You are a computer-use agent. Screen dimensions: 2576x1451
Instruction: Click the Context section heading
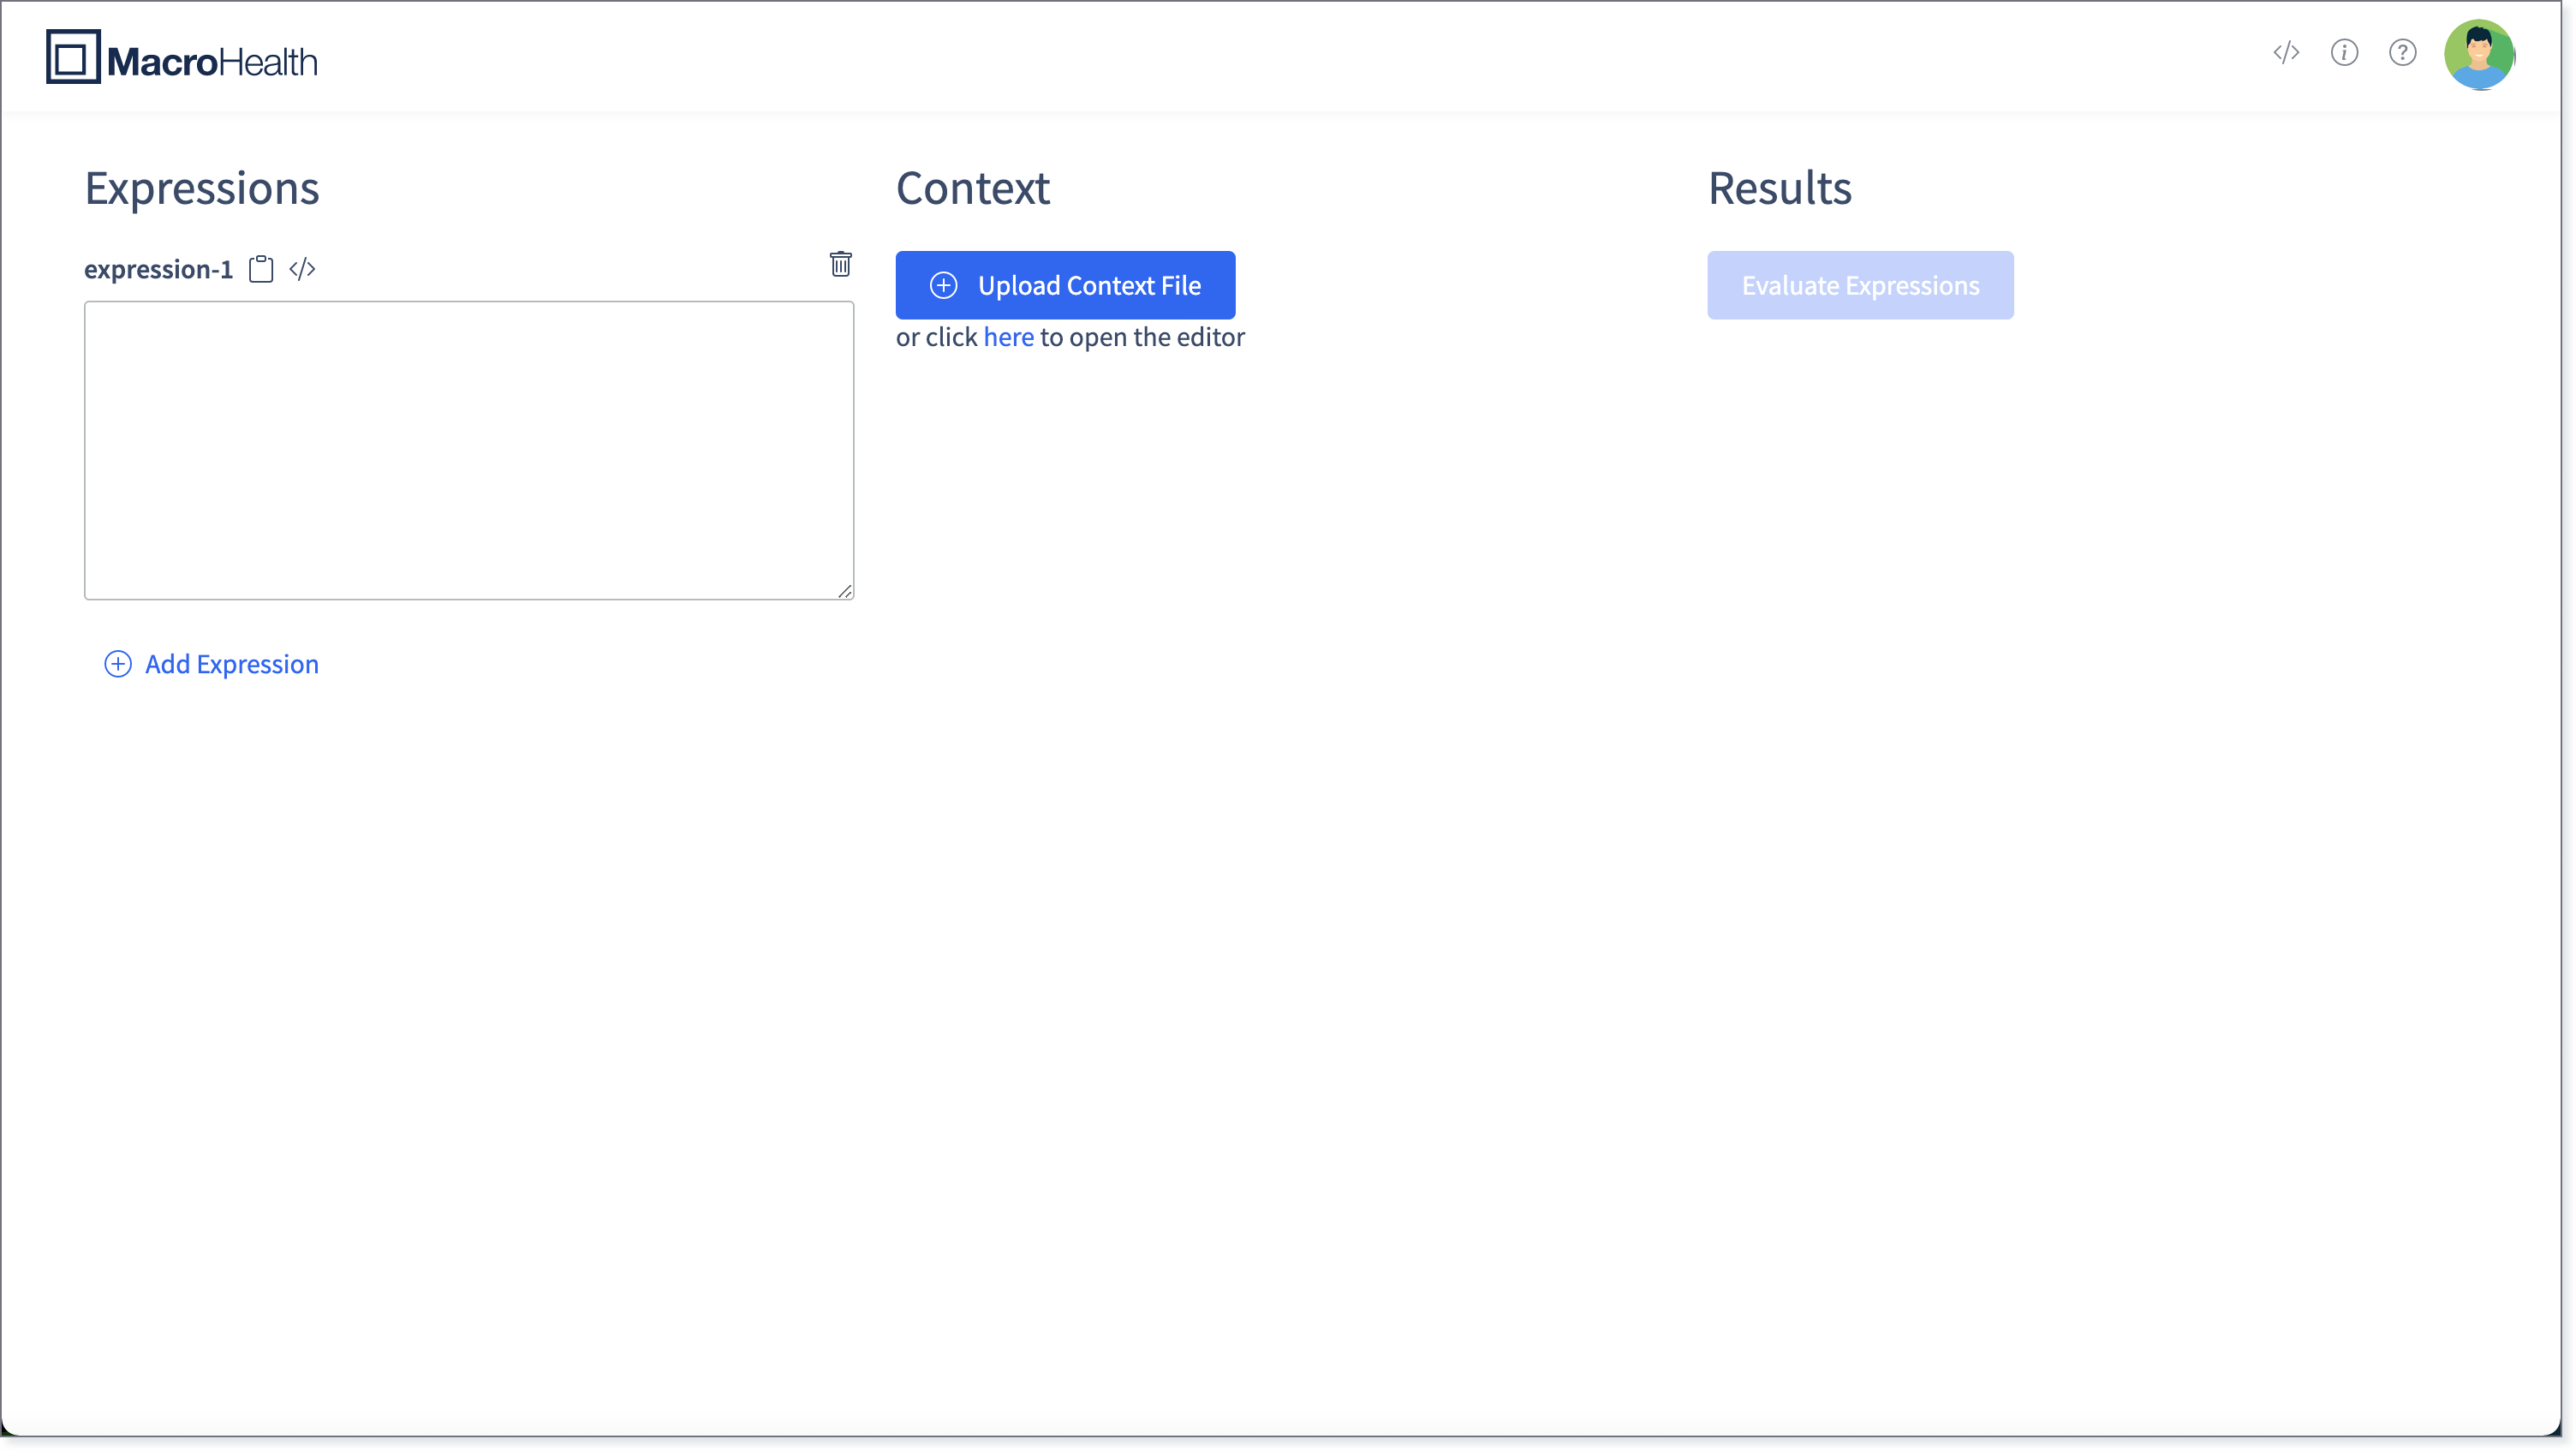click(973, 188)
